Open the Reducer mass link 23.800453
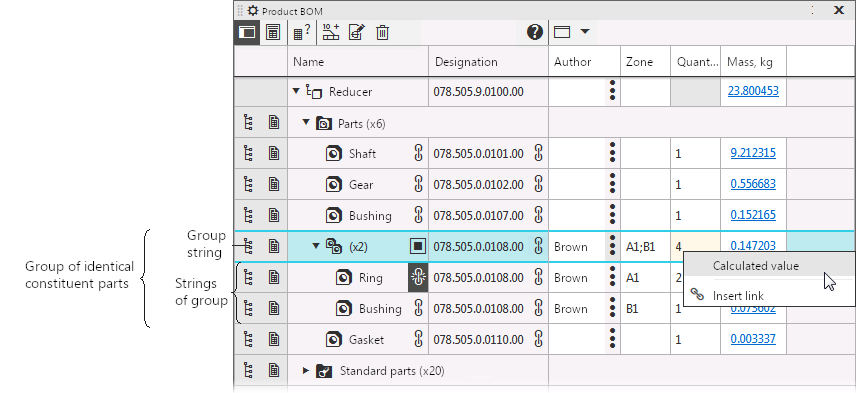This screenshot has width=856, height=393. coord(753,91)
